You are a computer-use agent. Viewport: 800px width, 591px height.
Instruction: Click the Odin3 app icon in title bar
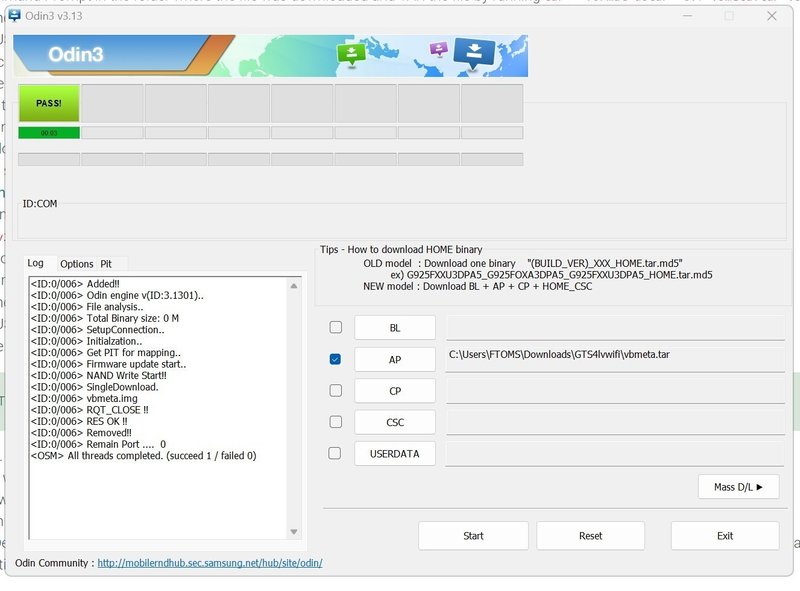pyautogui.click(x=15, y=16)
